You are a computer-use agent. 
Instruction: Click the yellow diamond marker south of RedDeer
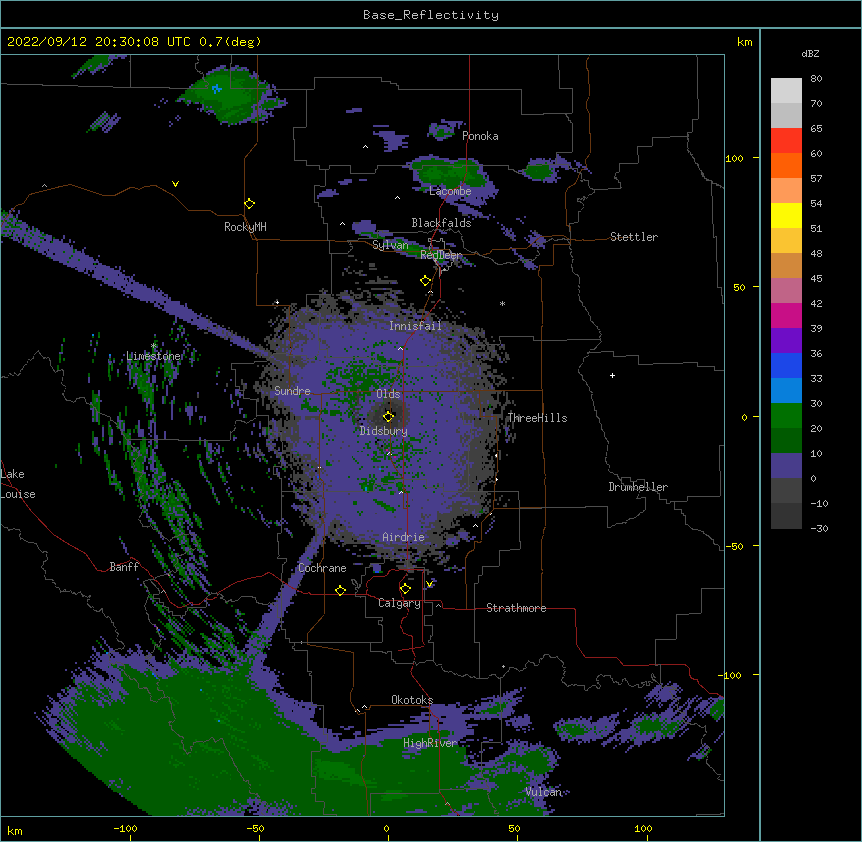(426, 281)
